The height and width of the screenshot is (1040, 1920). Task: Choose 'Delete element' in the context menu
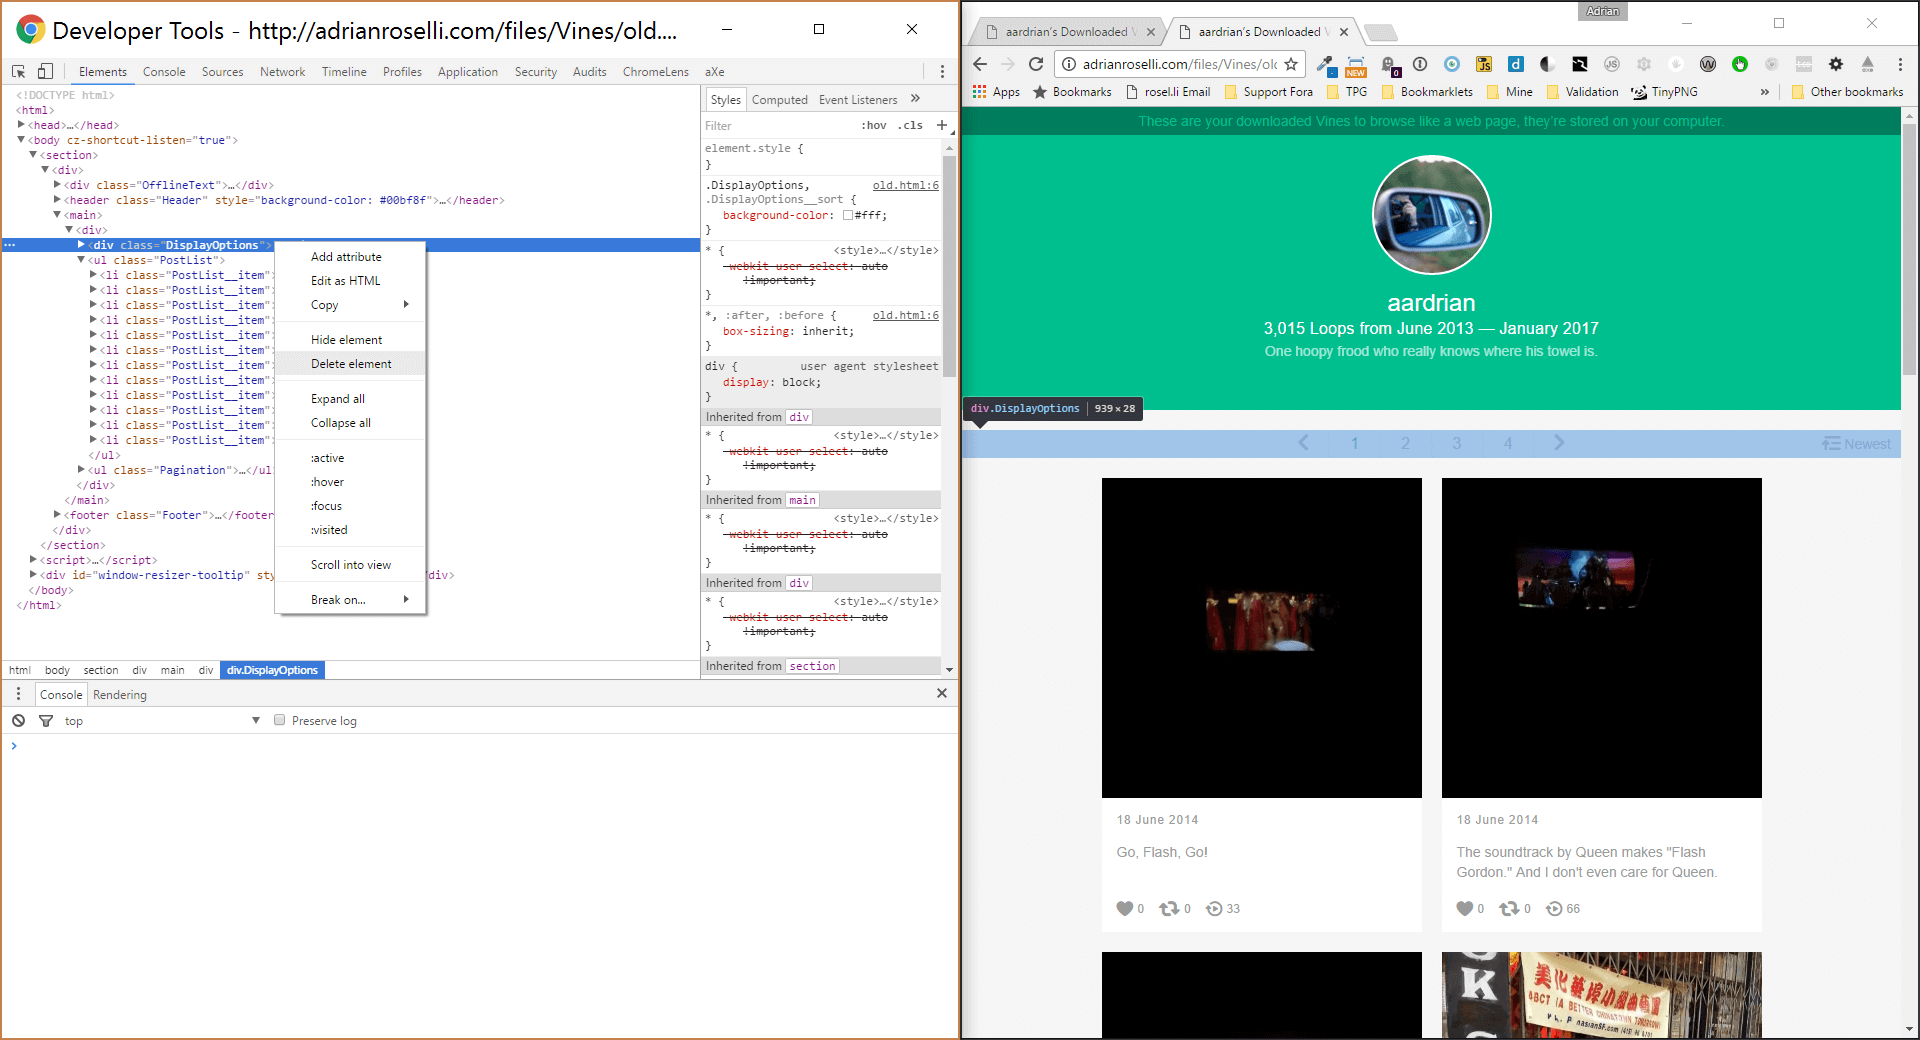(x=351, y=364)
